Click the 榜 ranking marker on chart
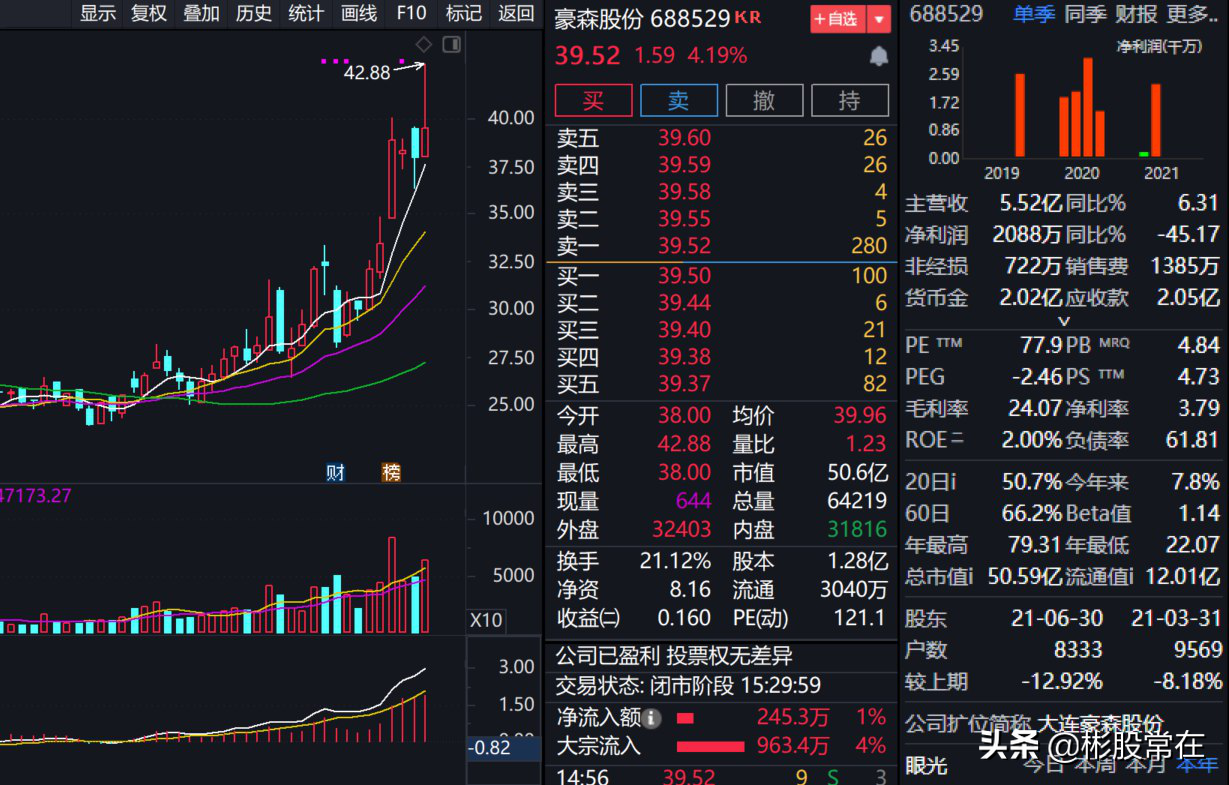This screenshot has width=1229, height=785. point(392,472)
